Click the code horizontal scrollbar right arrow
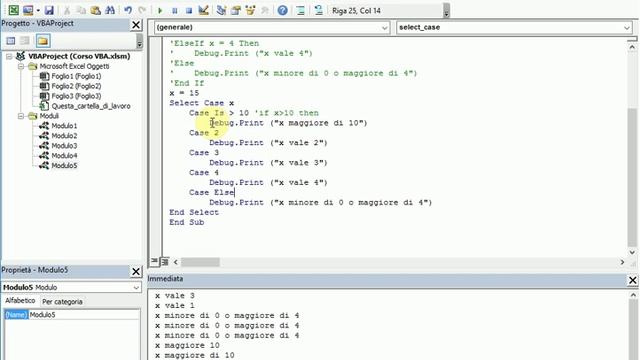640x360 pixels. coord(622,262)
